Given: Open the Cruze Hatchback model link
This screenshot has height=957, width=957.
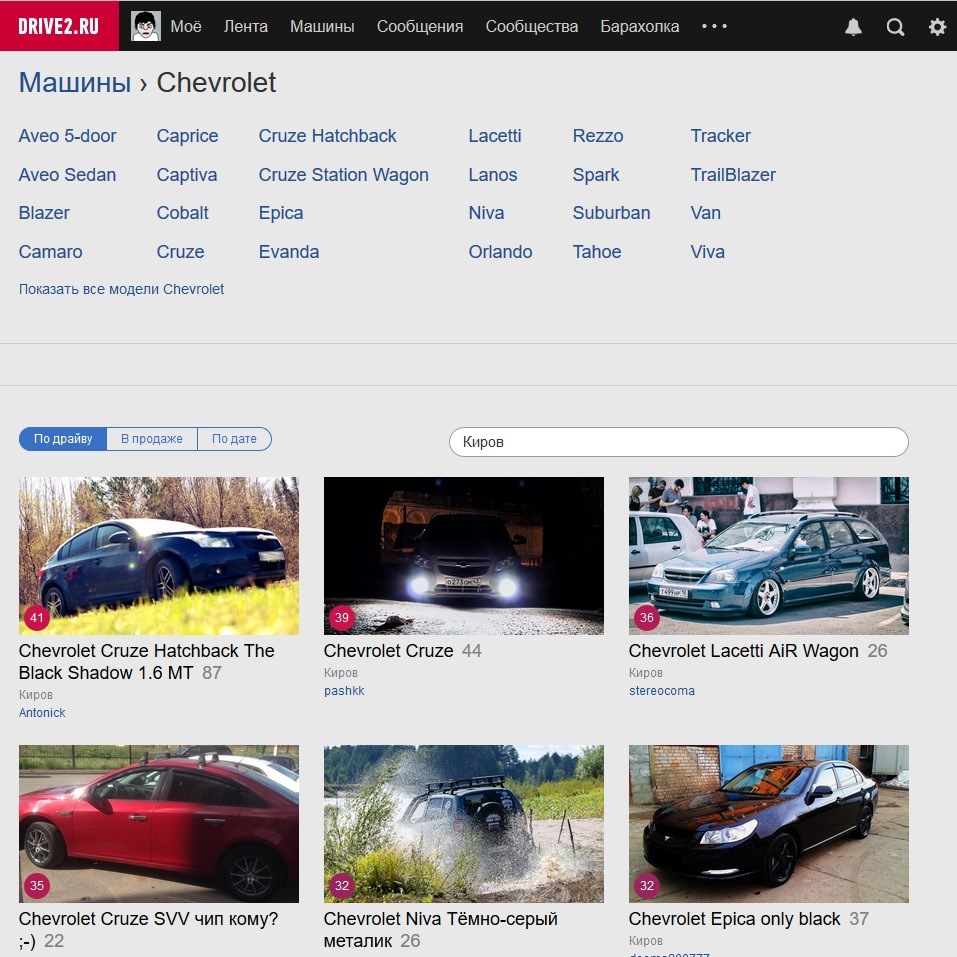Looking at the screenshot, I should pyautogui.click(x=328, y=135).
